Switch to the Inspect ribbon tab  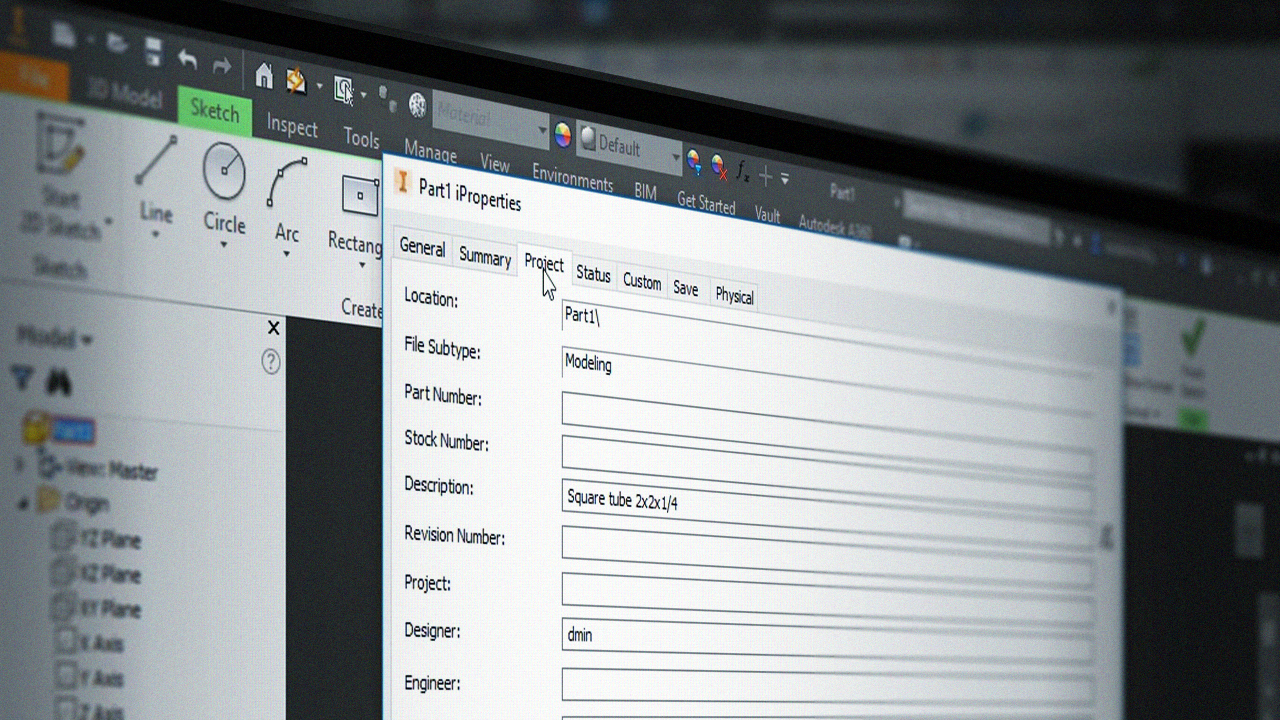coord(292,126)
